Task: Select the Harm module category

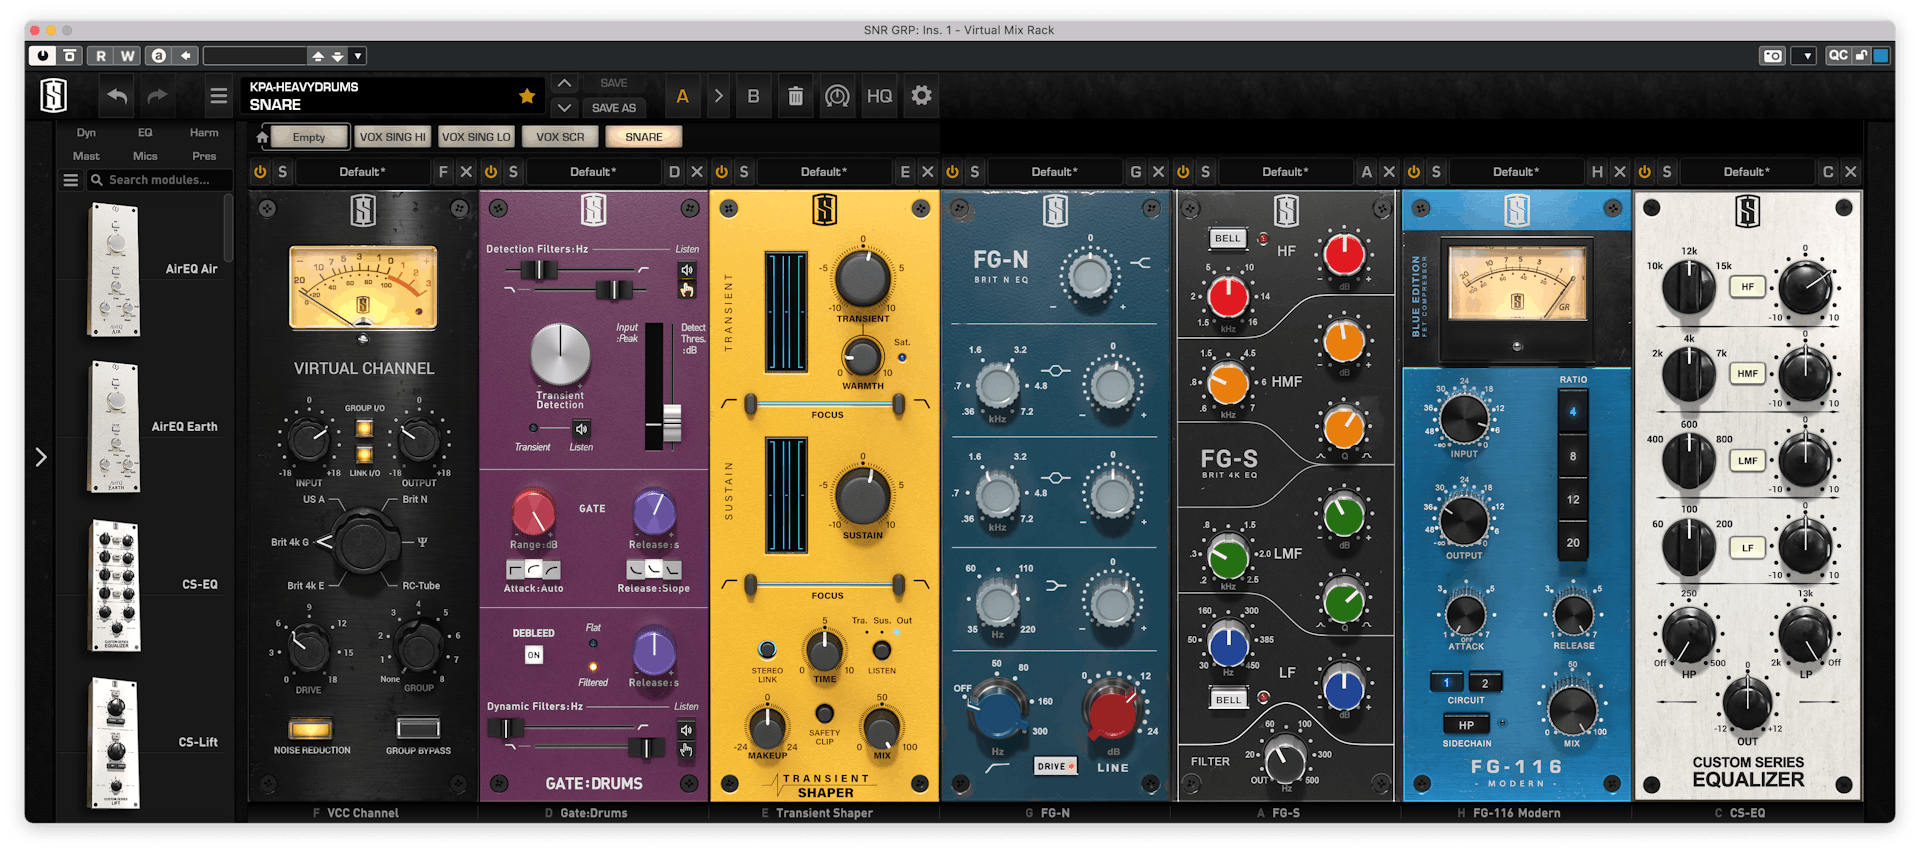Action: tap(204, 132)
